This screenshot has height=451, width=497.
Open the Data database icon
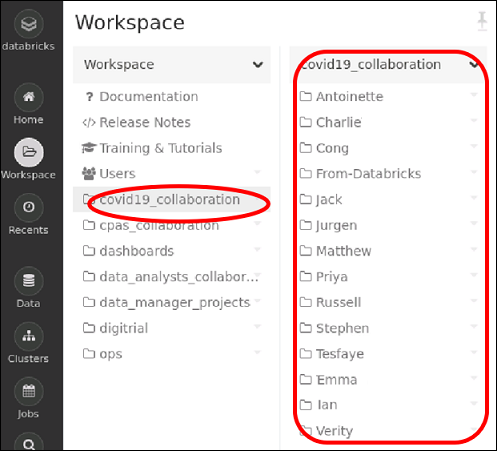(x=29, y=281)
